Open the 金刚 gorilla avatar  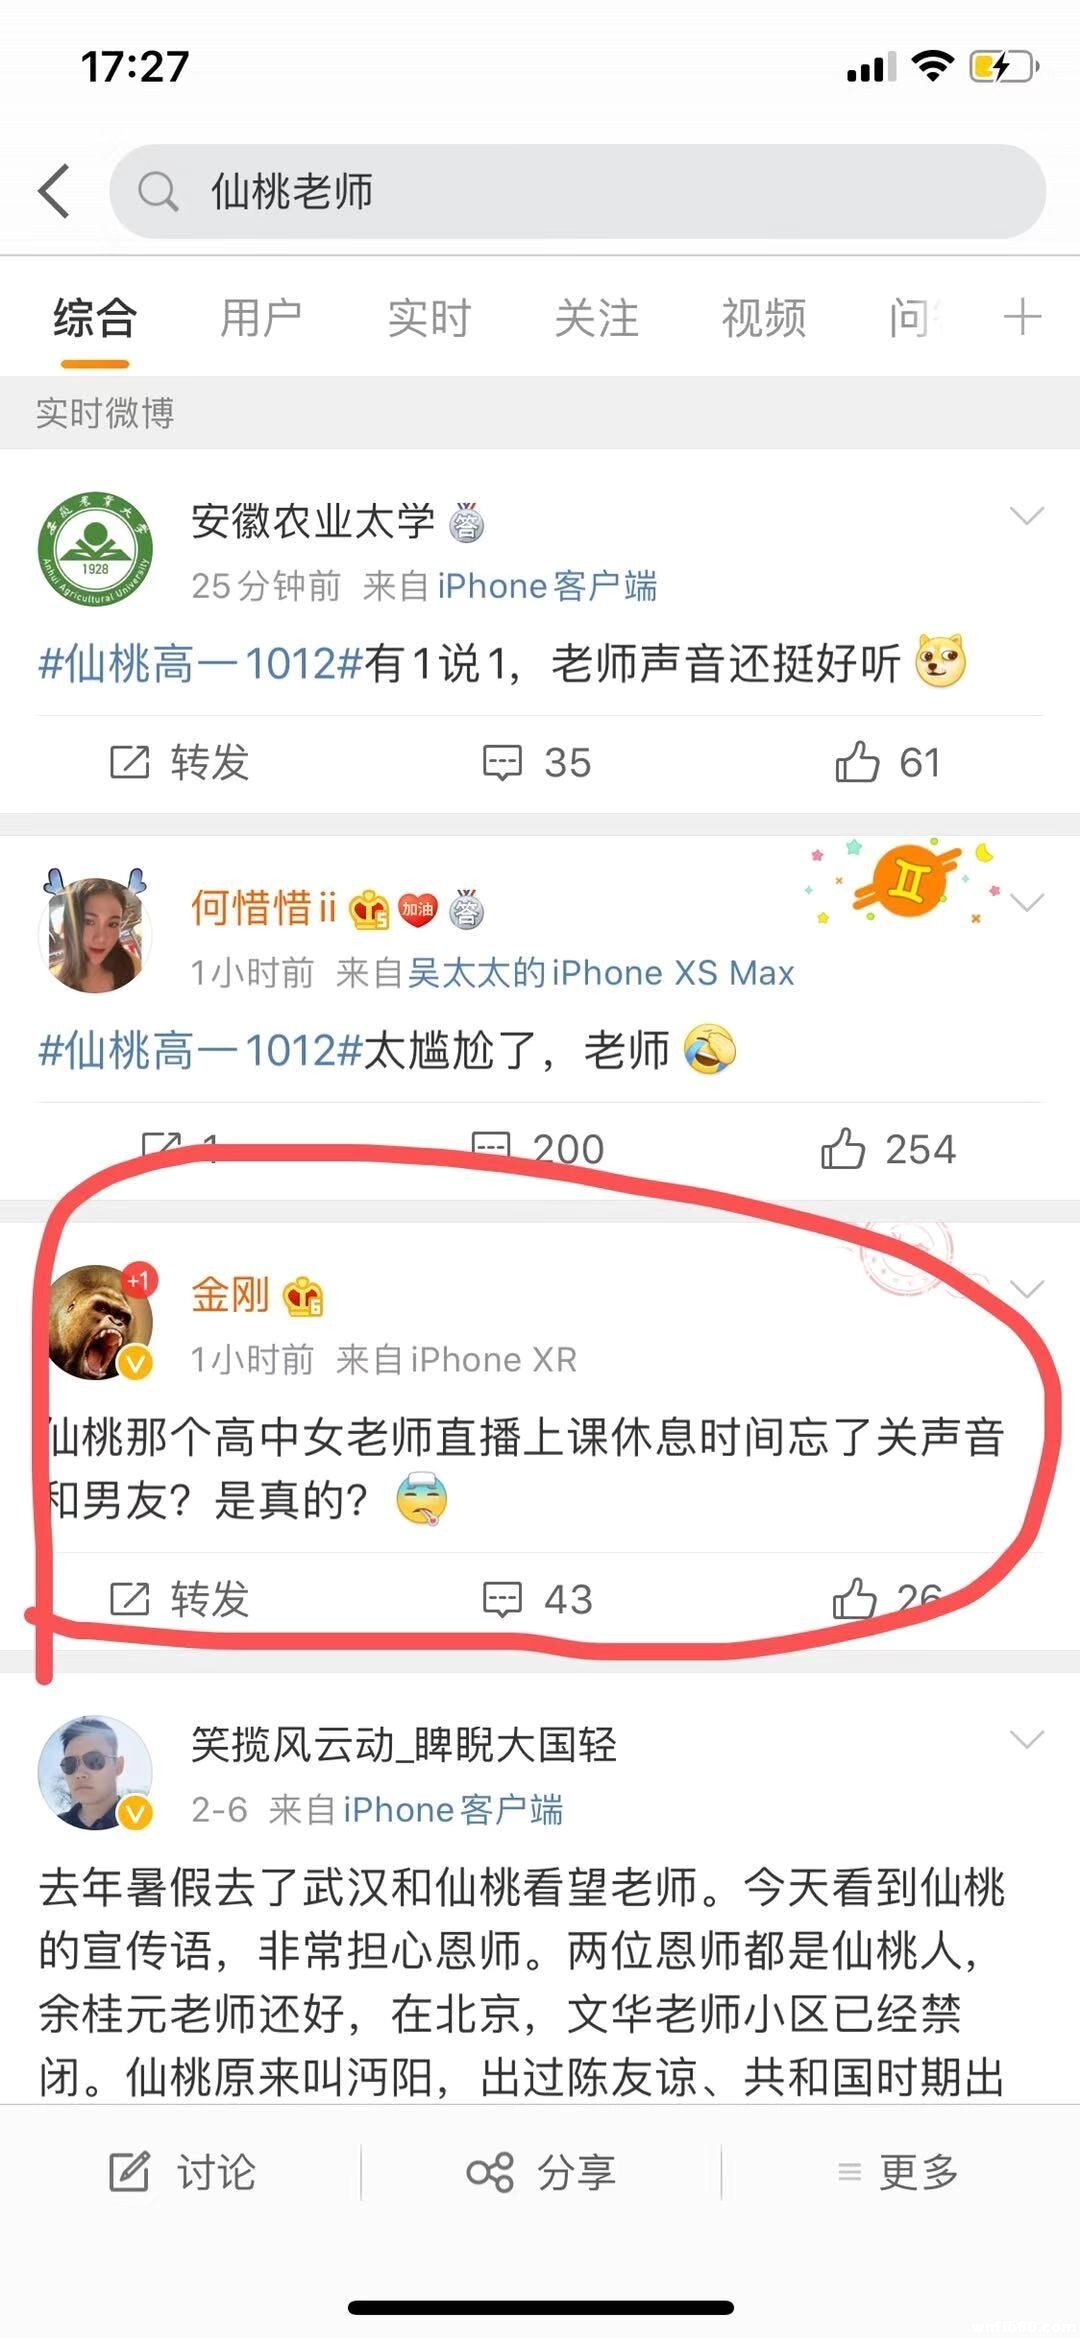(96, 1322)
